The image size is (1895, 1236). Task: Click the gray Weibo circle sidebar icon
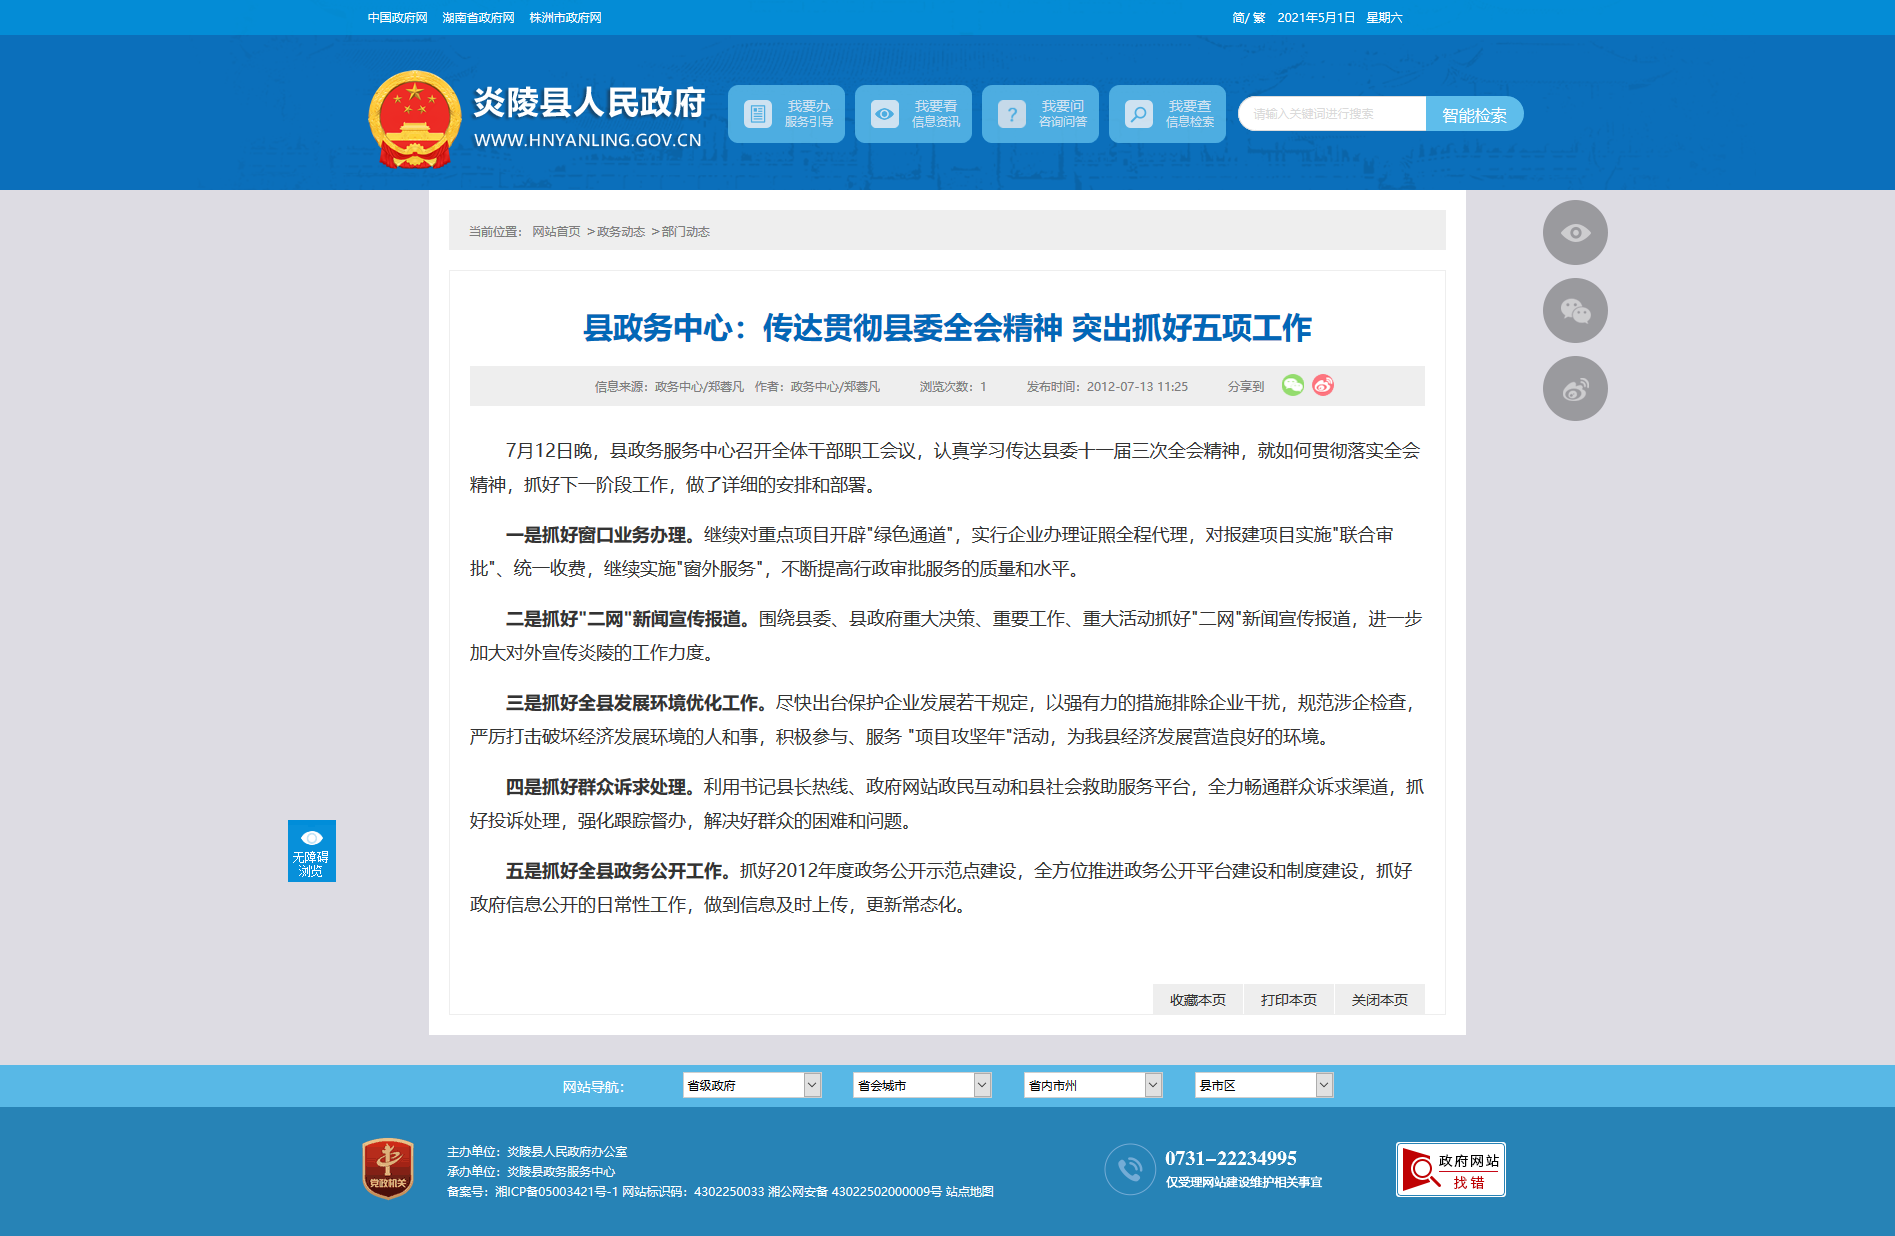pyautogui.click(x=1575, y=389)
